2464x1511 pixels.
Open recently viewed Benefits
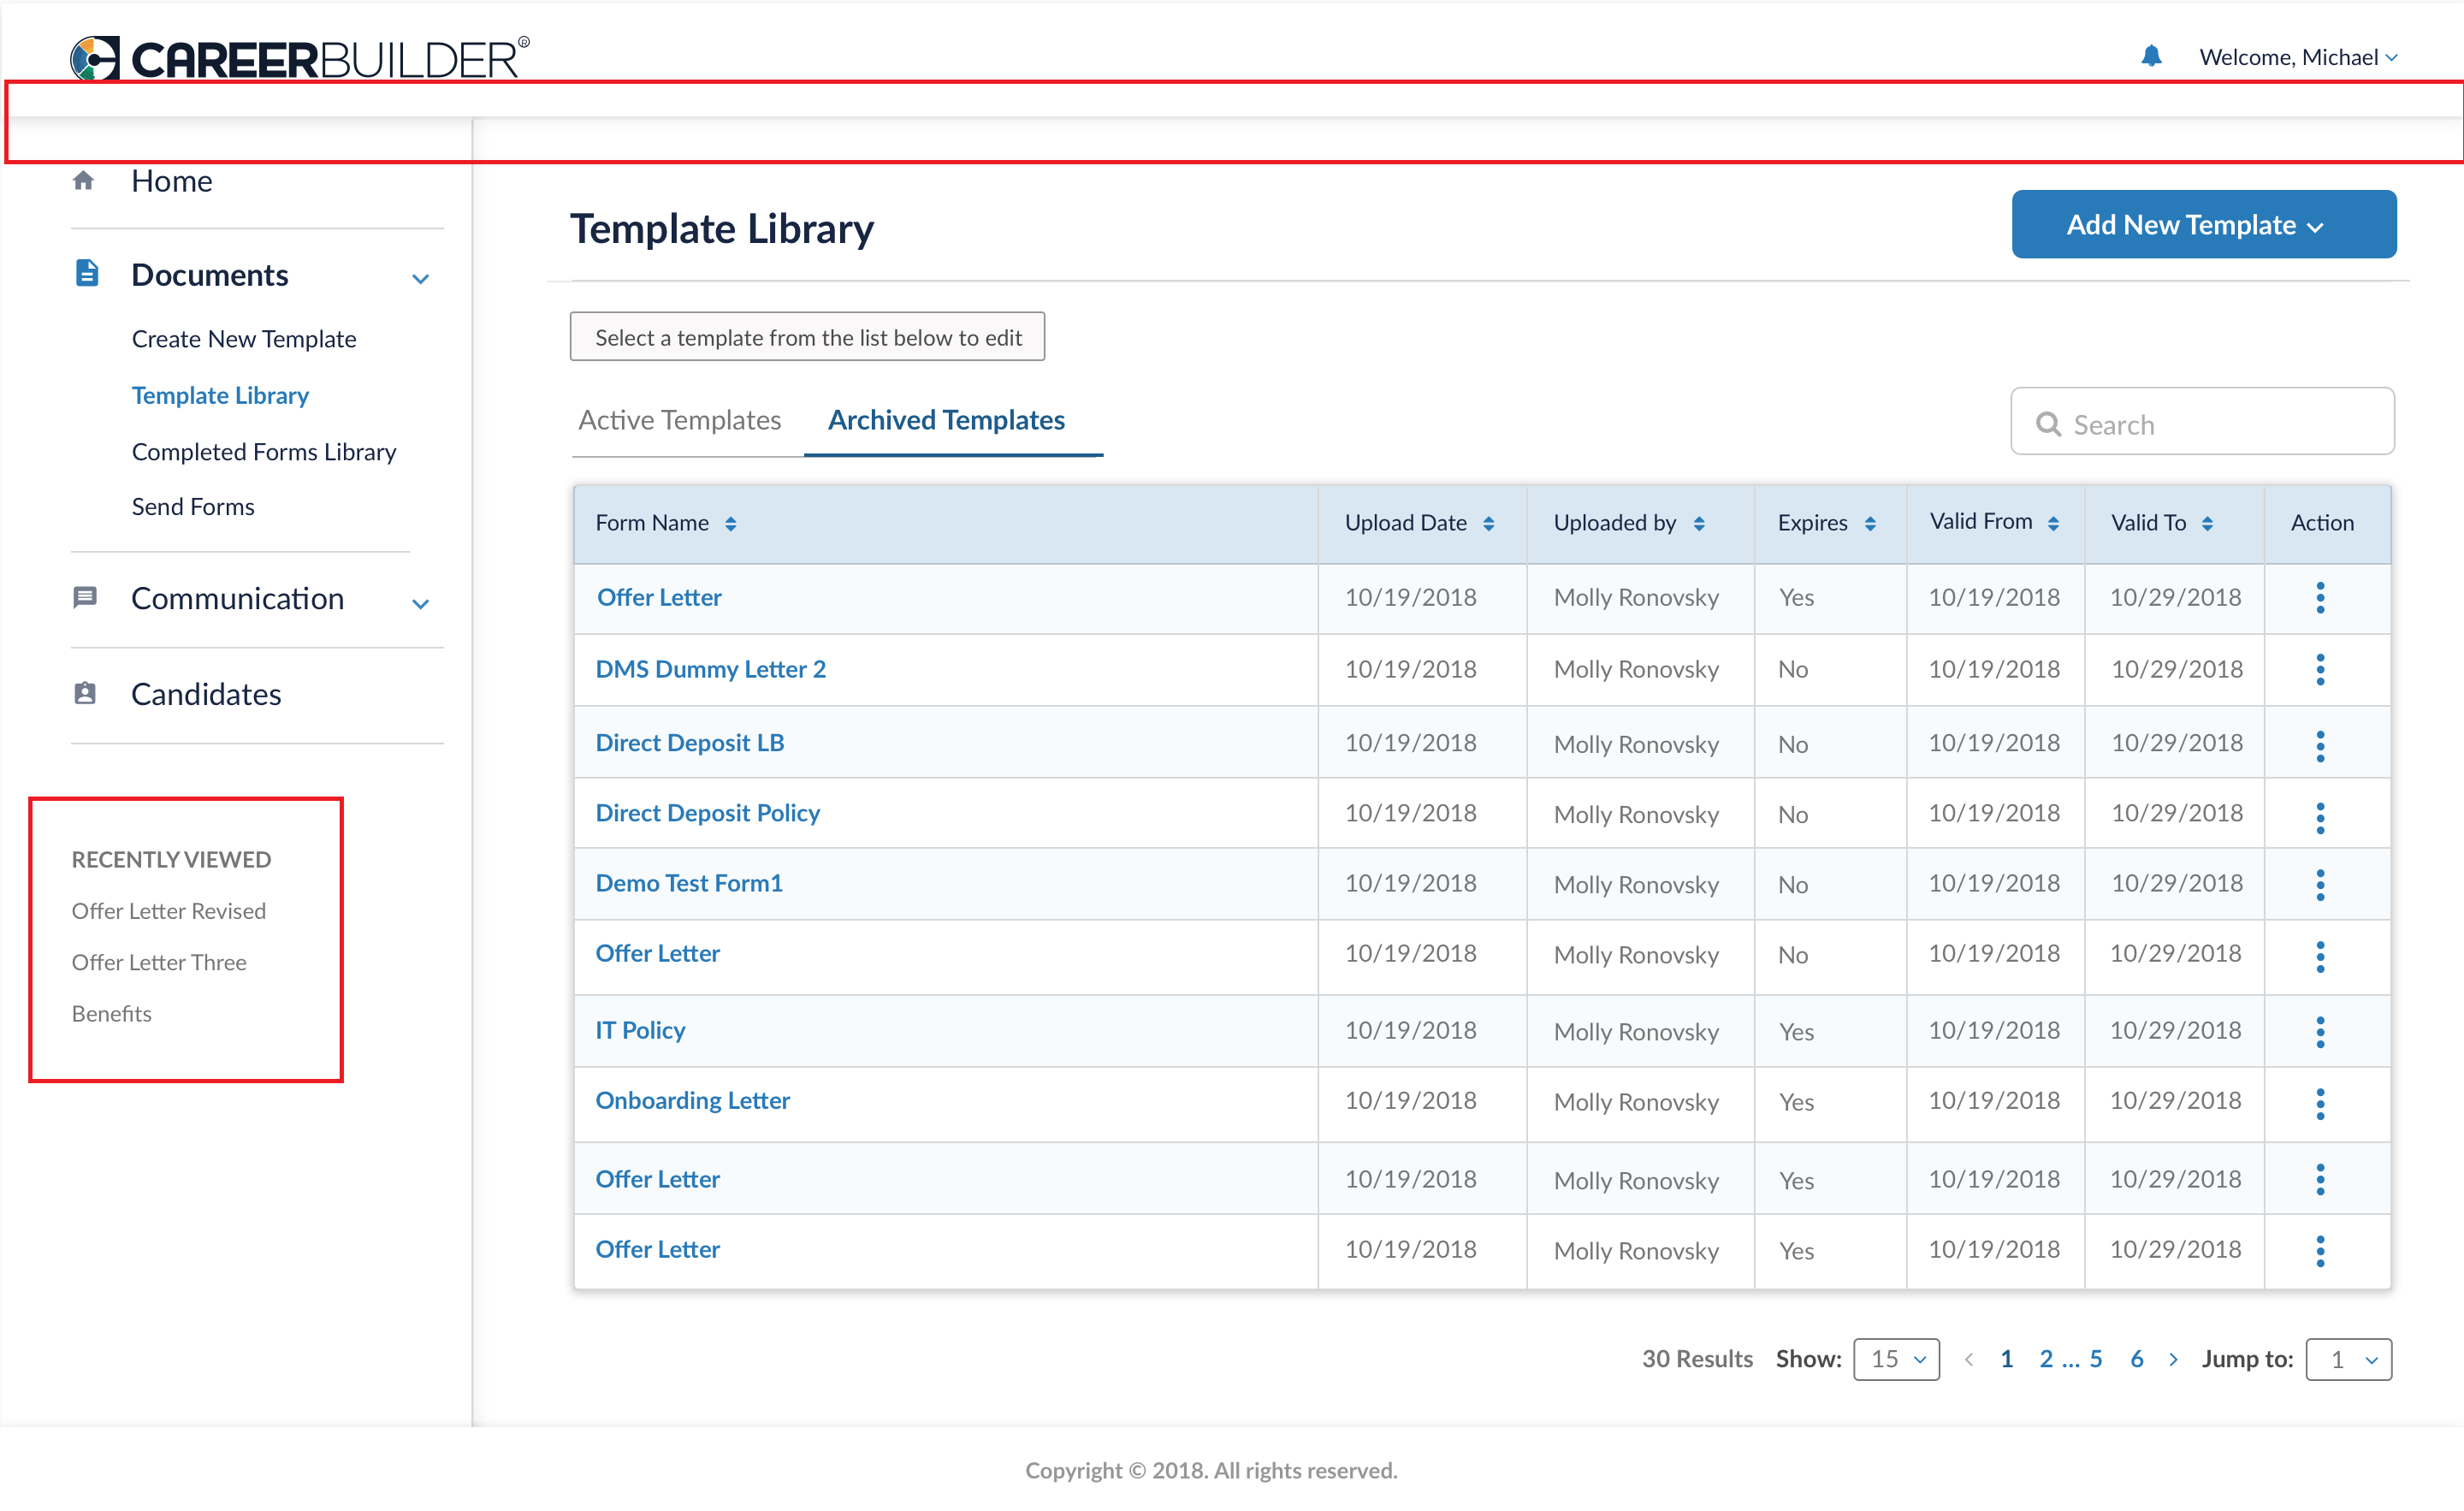click(x=111, y=1013)
